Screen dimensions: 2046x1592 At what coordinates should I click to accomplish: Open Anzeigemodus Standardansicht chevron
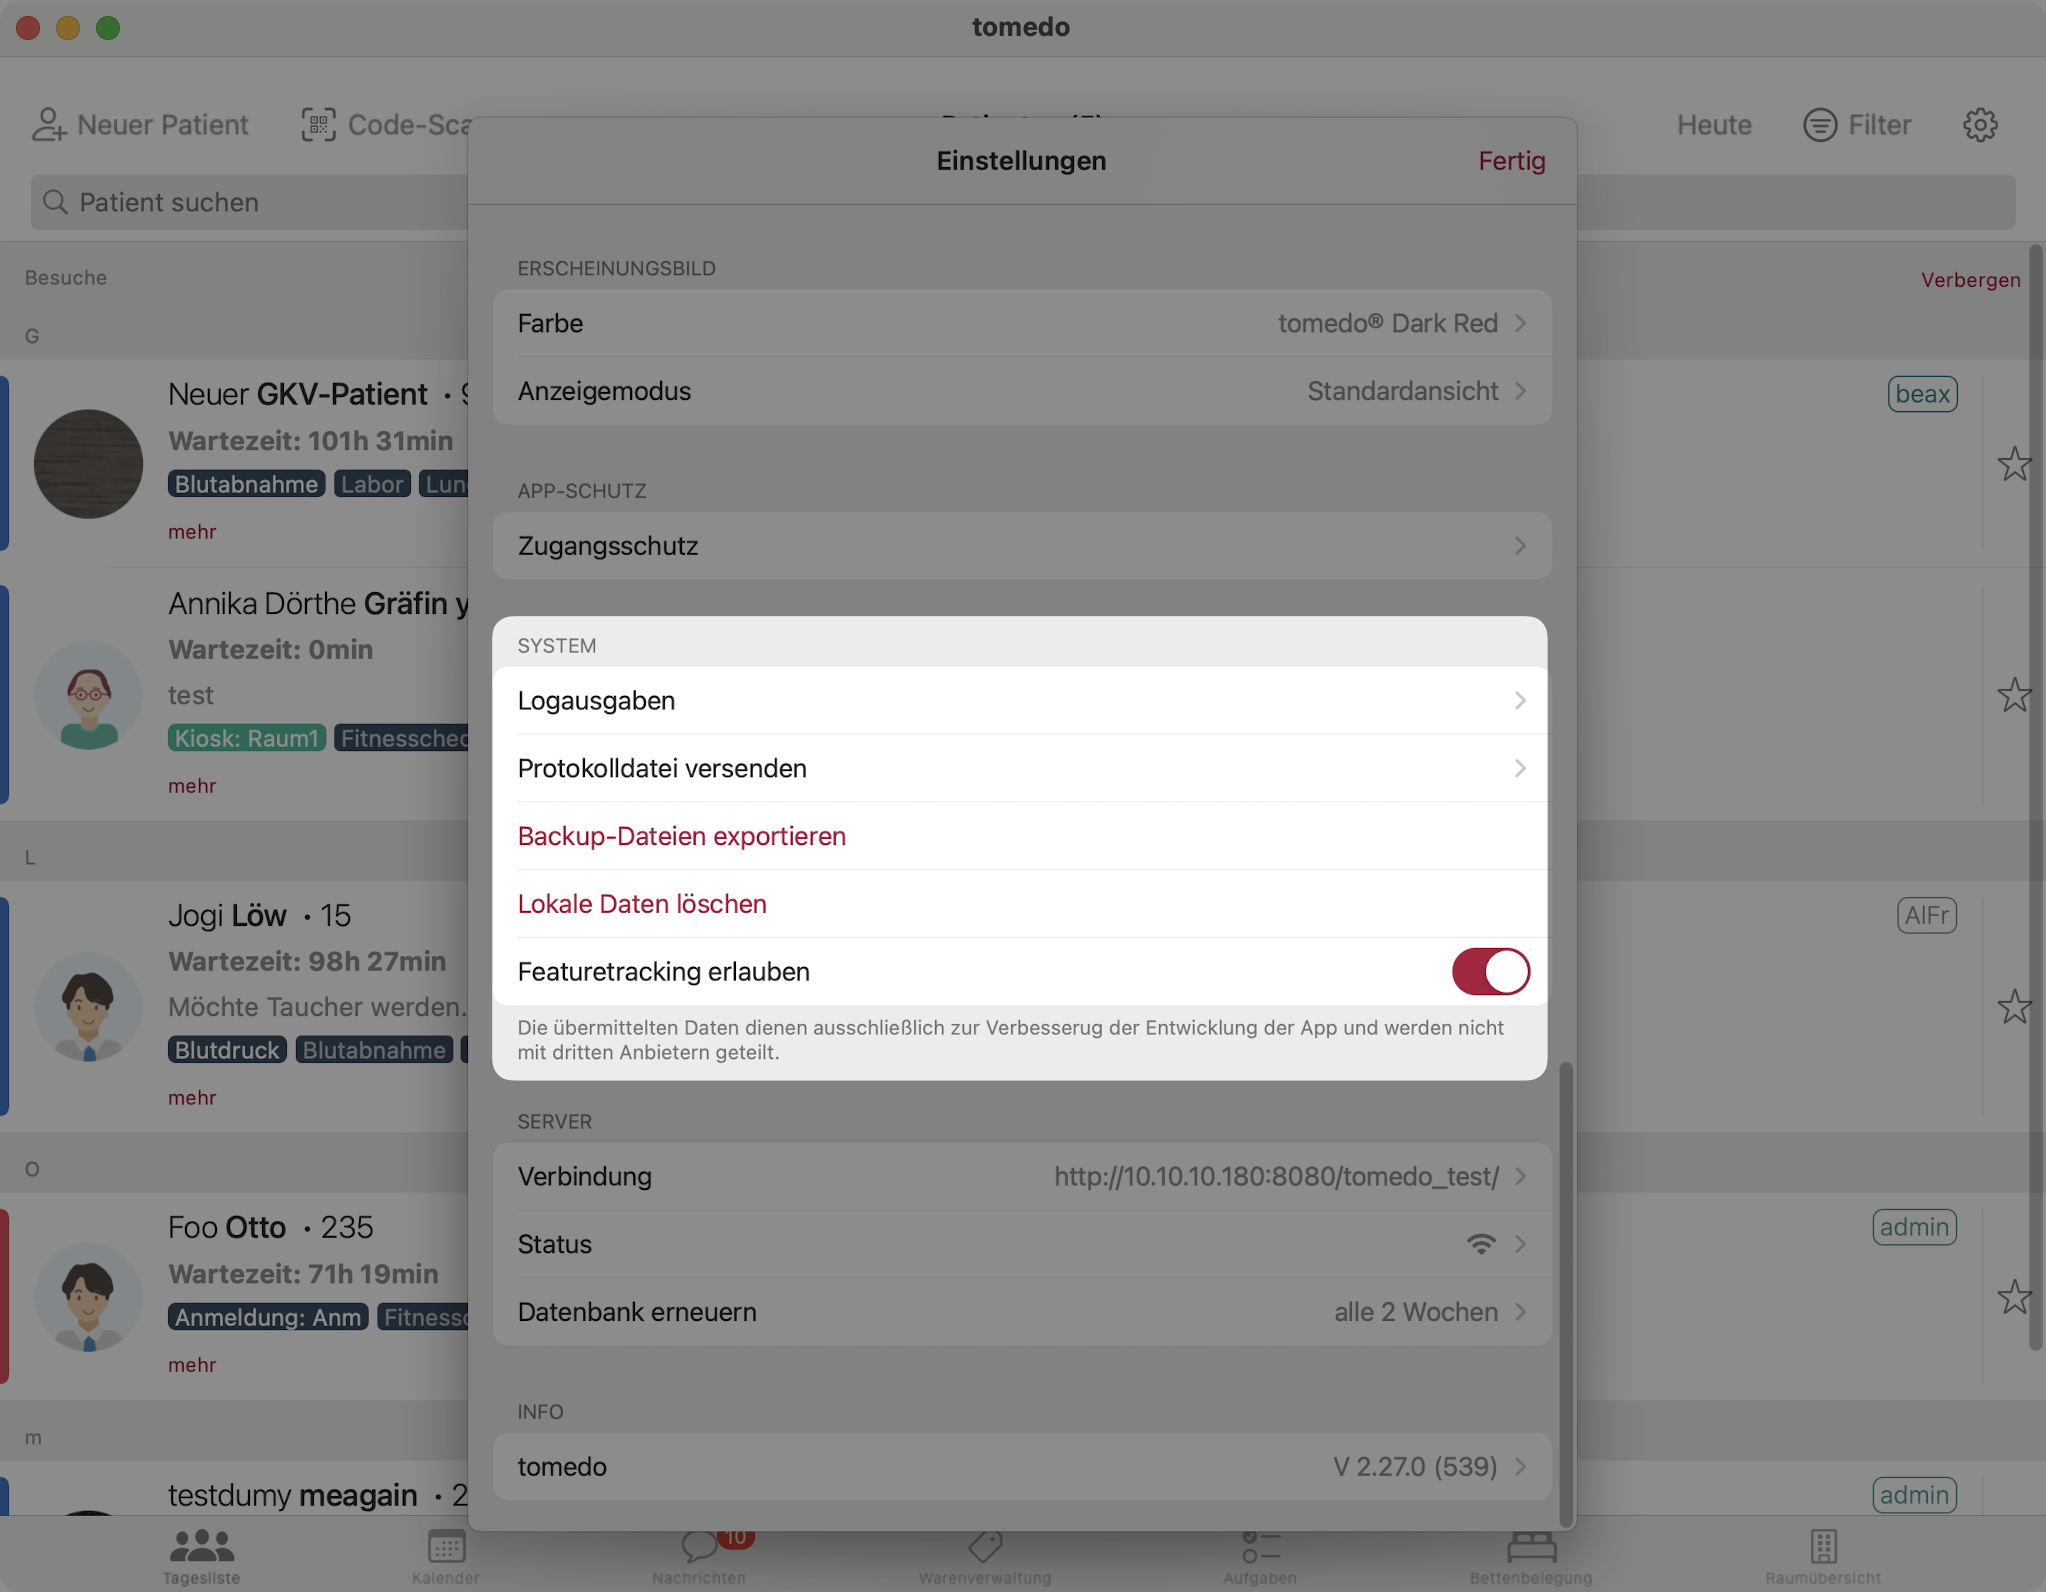click(x=1520, y=391)
